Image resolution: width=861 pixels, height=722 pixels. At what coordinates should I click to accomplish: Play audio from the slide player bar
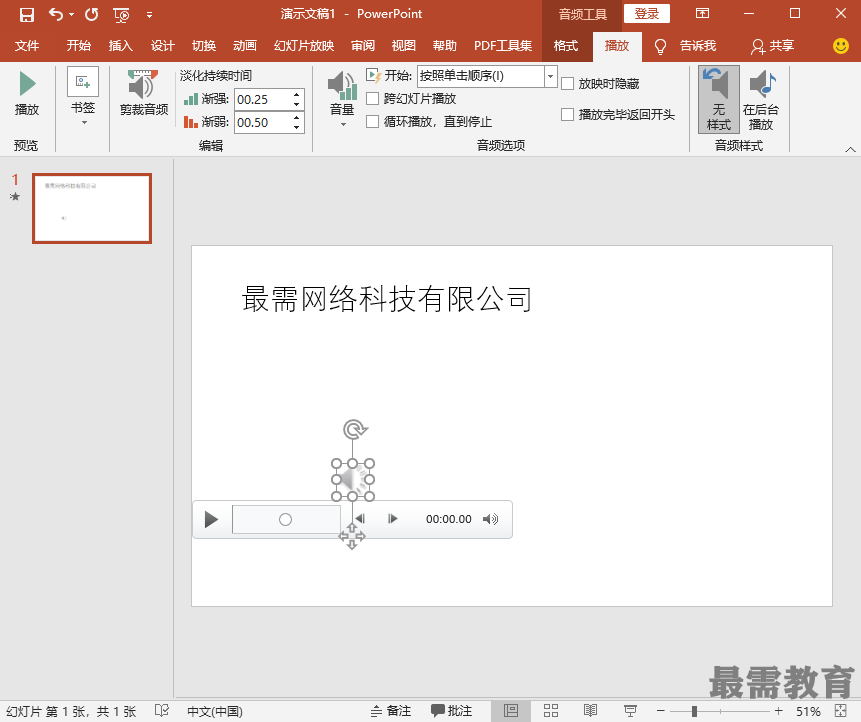211,519
